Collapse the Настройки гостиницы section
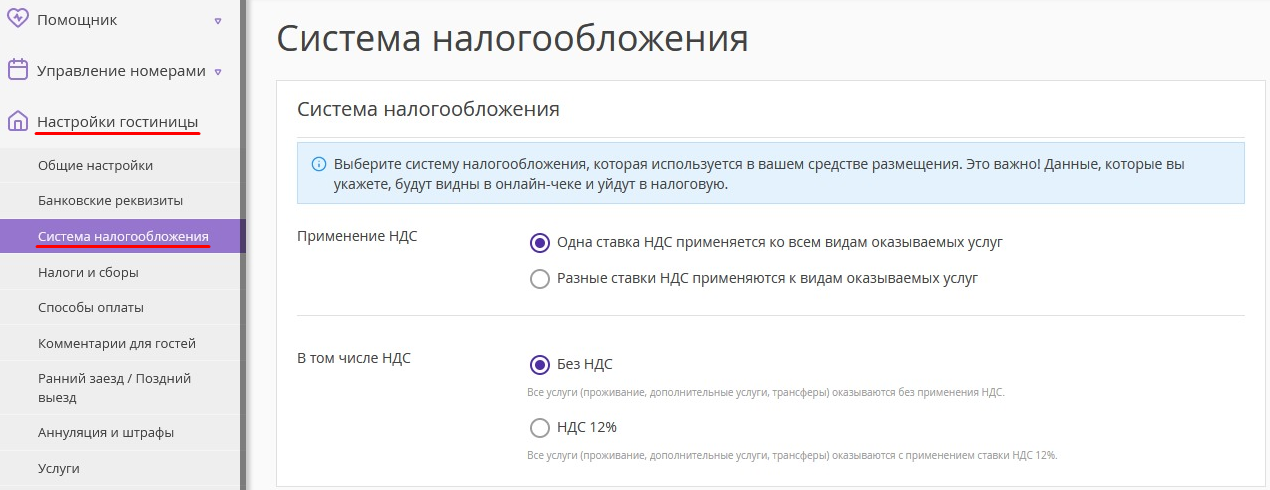This screenshot has width=1270, height=490. 117,122
